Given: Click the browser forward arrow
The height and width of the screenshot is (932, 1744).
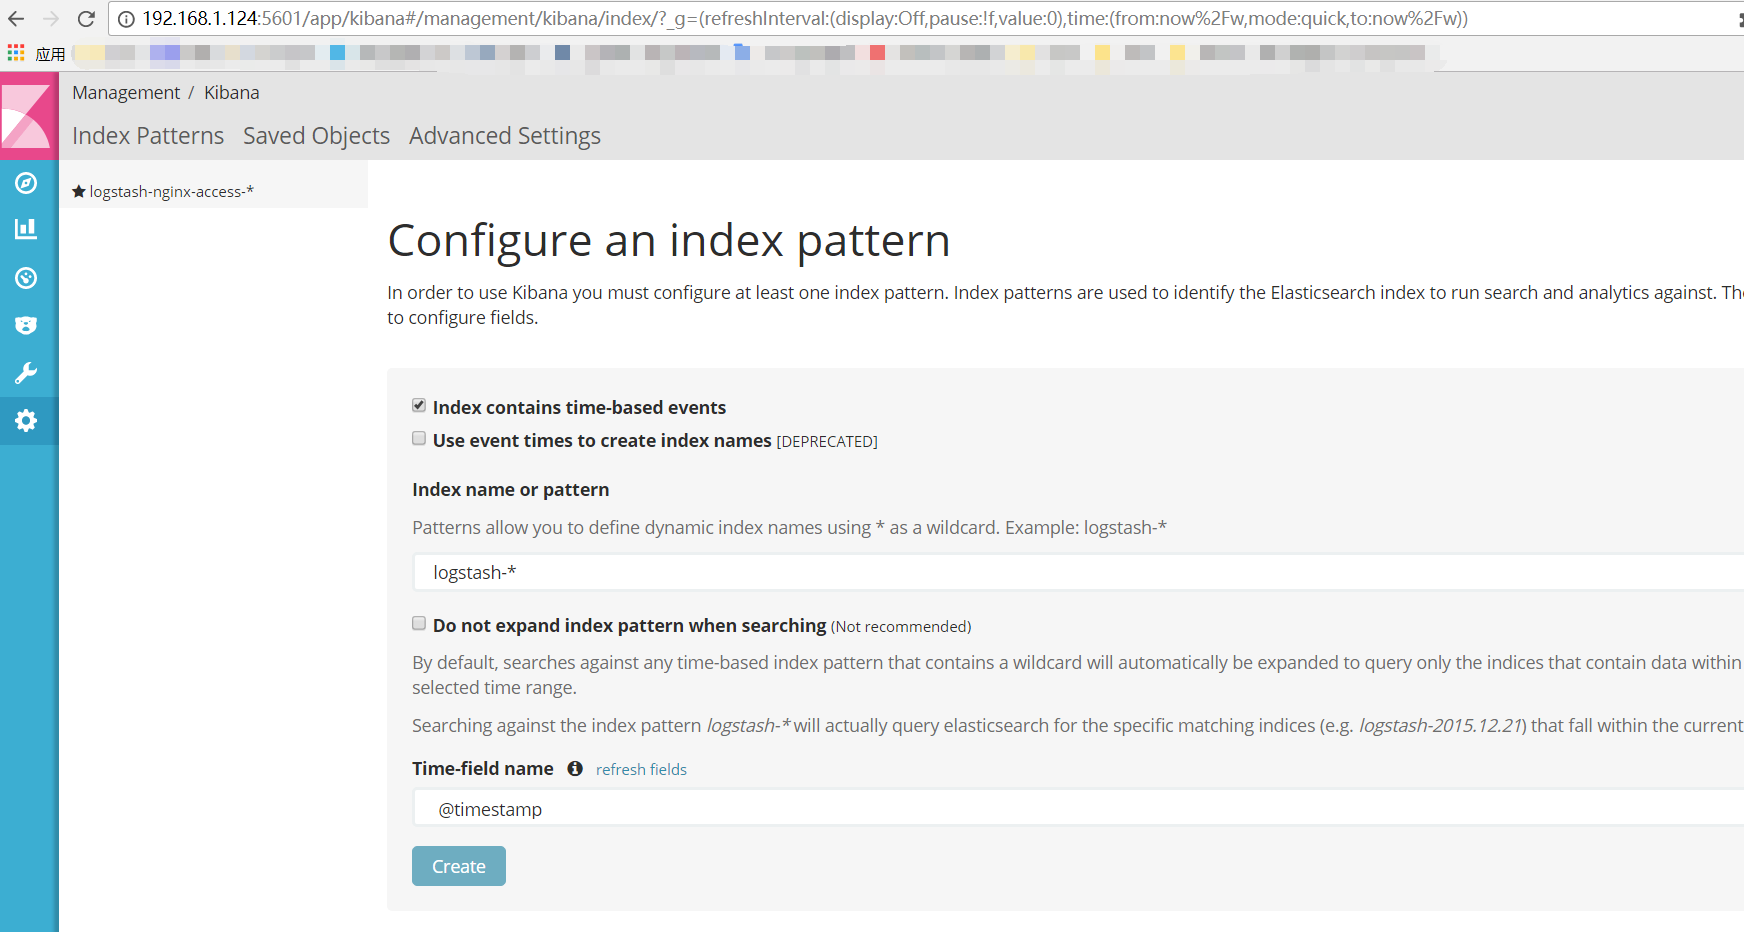Looking at the screenshot, I should 51,19.
